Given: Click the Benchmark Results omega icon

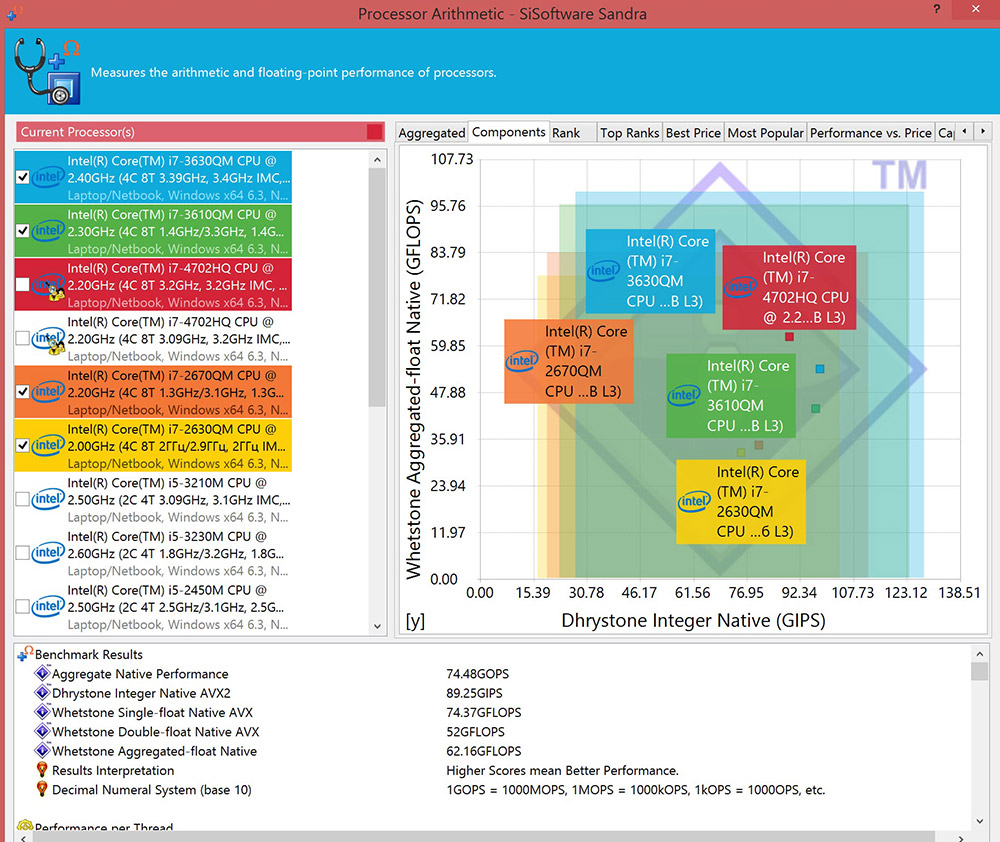Looking at the screenshot, I should point(26,653).
